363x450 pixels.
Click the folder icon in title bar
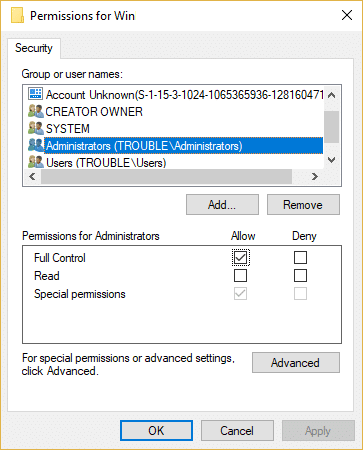(18, 16)
